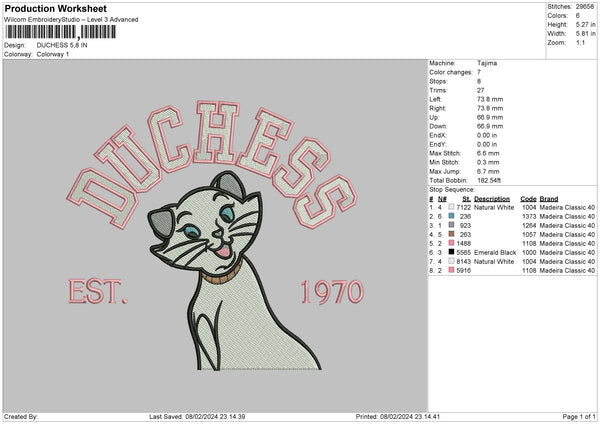600x424 pixels.
Task: Click the Brand column header
Action: click(549, 198)
